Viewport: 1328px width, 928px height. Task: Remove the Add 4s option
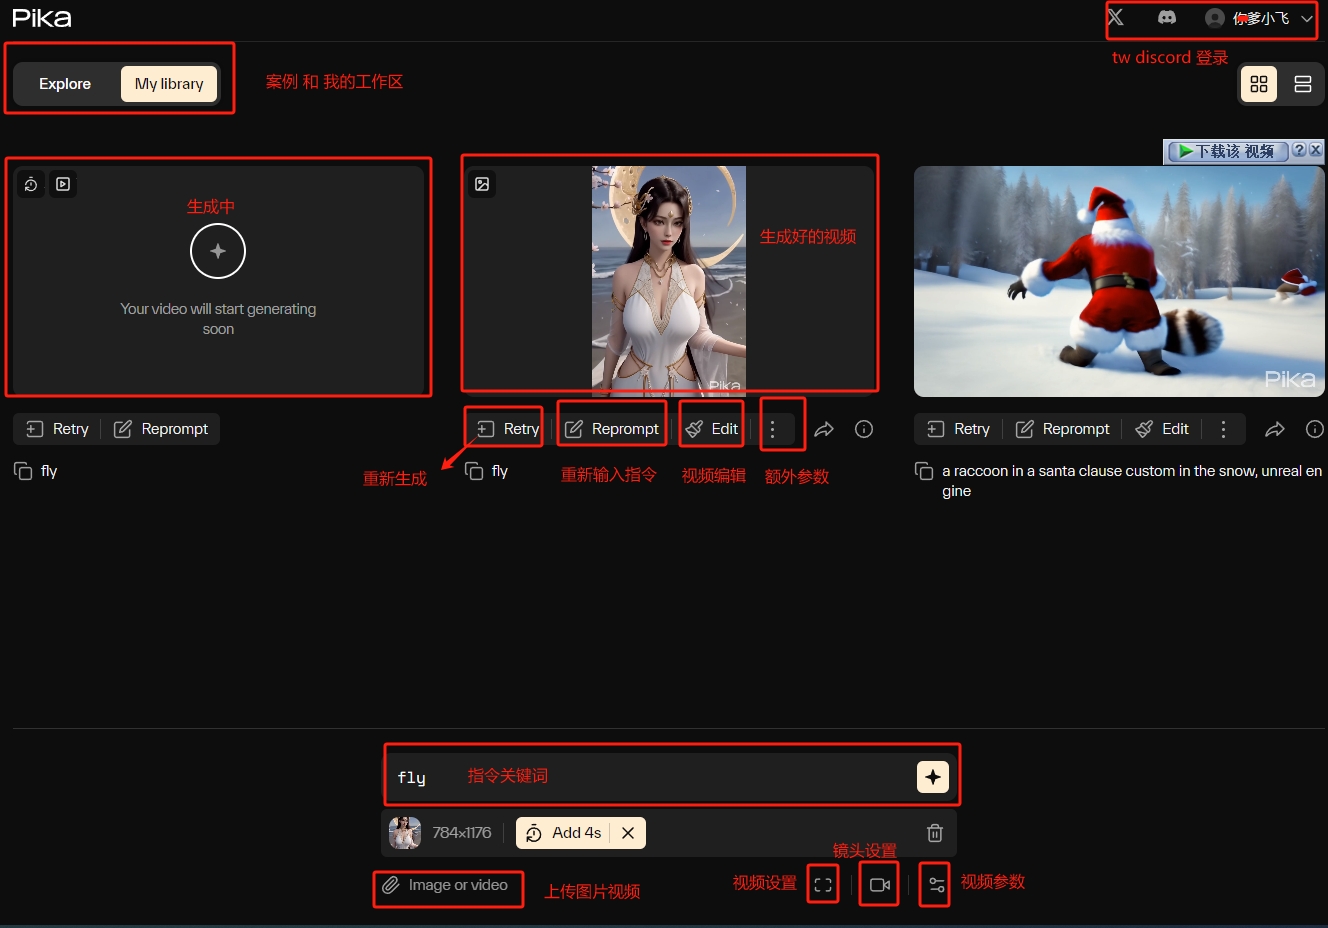tap(628, 833)
